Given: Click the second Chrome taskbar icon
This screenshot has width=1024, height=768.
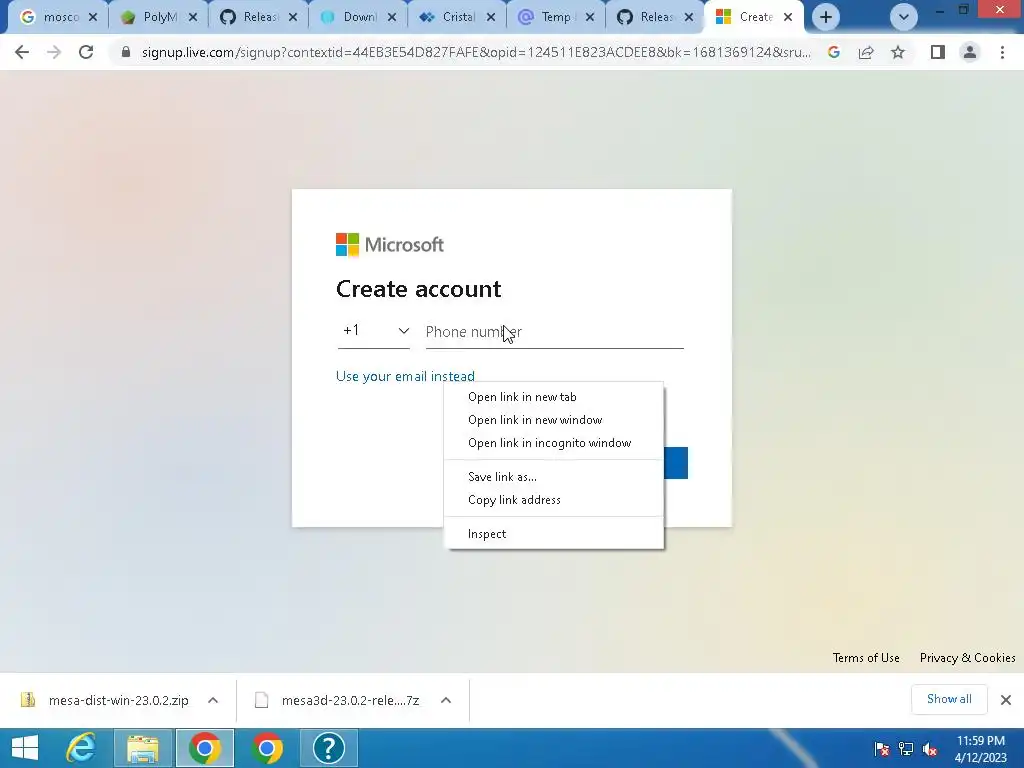Looking at the screenshot, I should coord(266,748).
